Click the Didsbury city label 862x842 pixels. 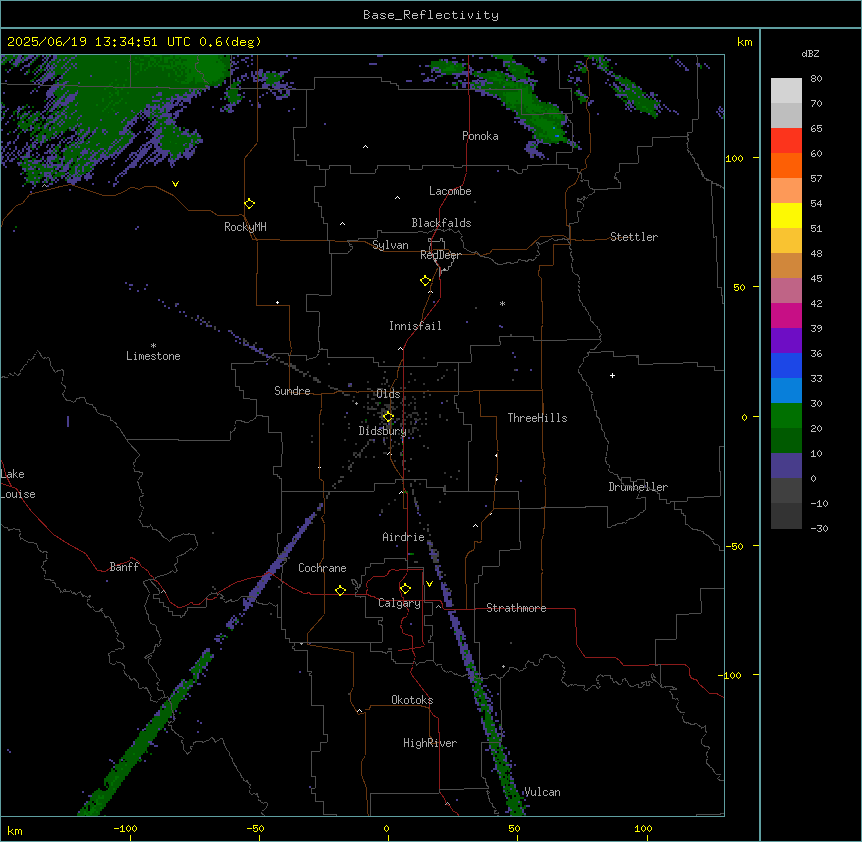383,431
